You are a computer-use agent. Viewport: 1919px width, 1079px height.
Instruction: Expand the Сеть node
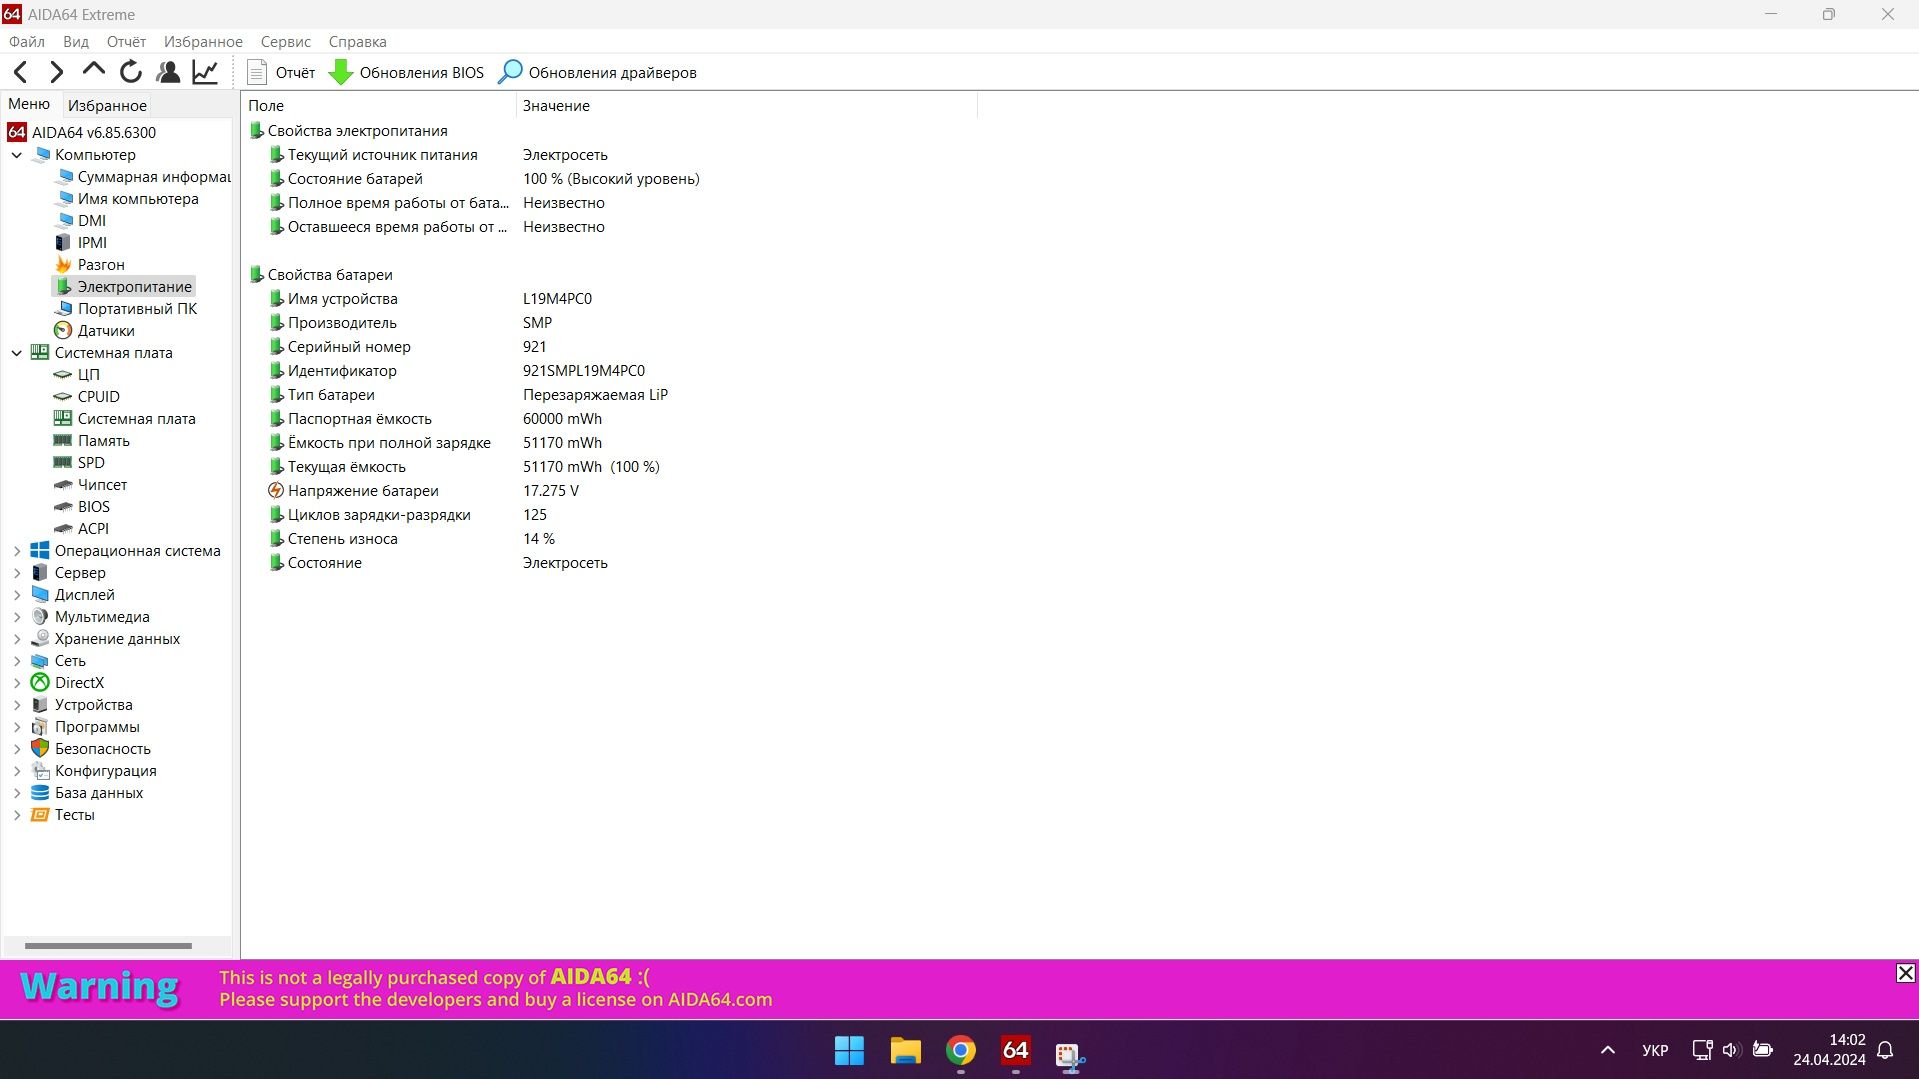(x=17, y=661)
